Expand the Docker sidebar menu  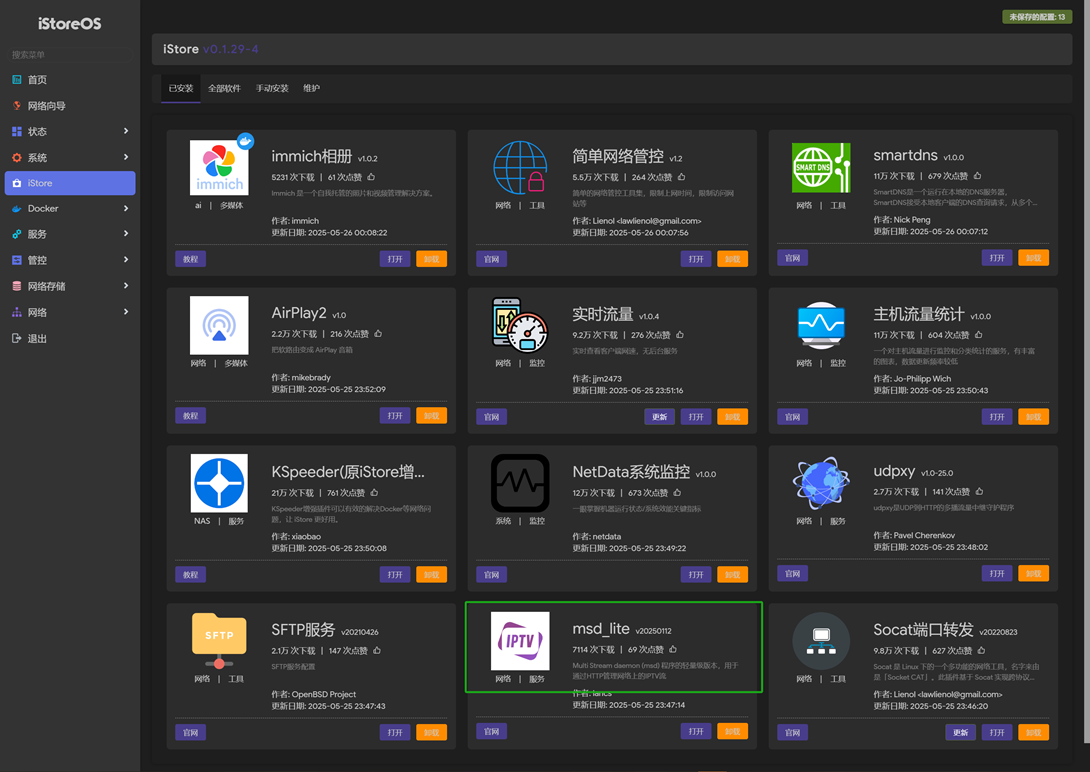[x=68, y=209]
